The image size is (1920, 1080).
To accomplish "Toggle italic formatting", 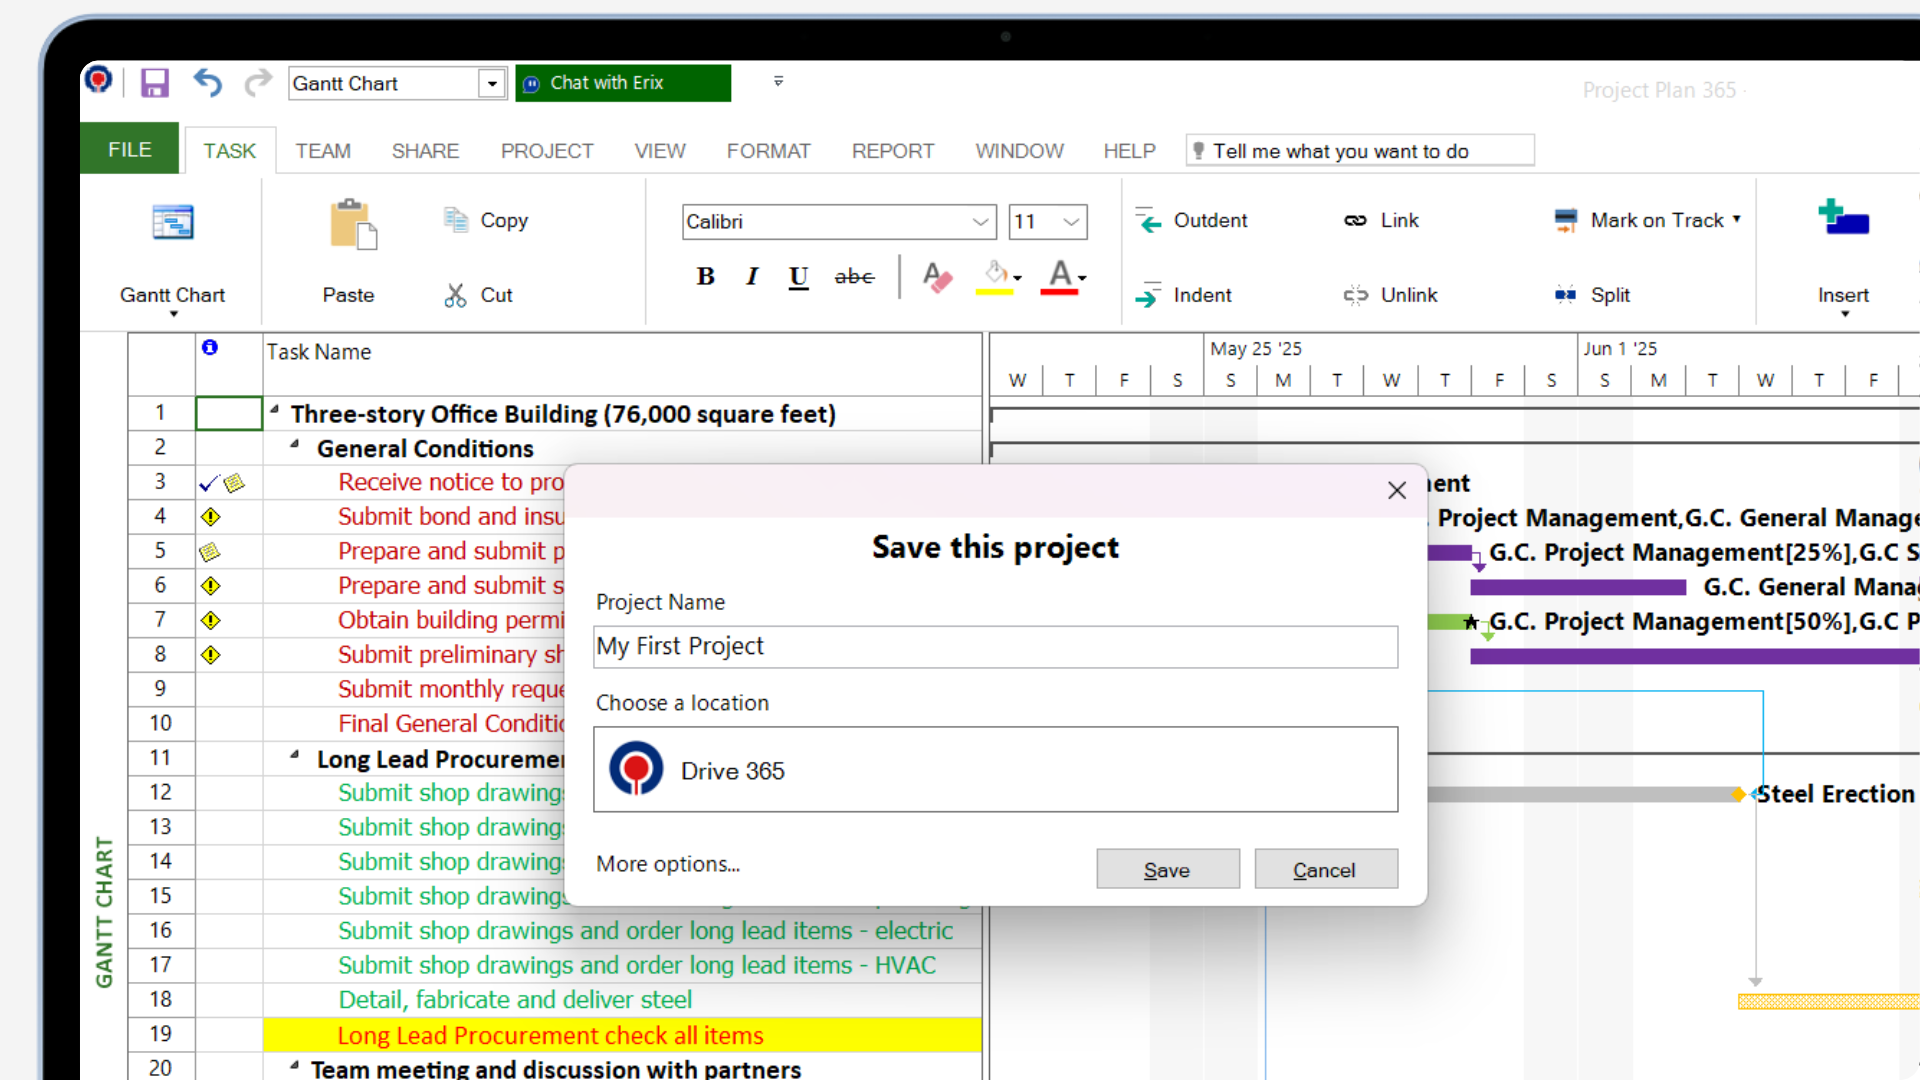I will pyautogui.click(x=752, y=277).
